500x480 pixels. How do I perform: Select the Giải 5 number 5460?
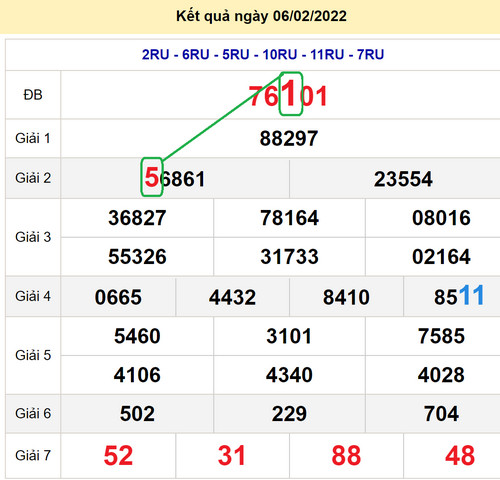(137, 336)
